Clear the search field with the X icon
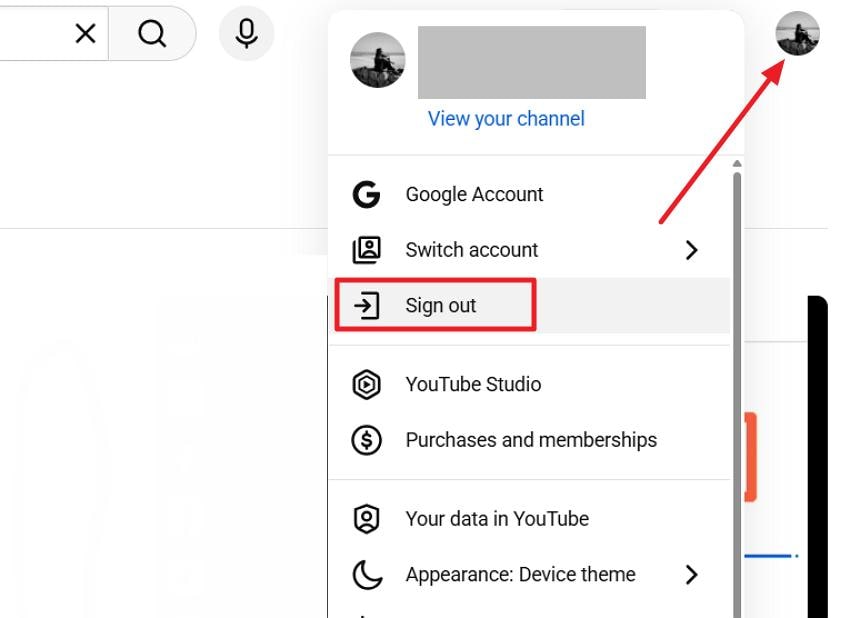The height and width of the screenshot is (618, 850). pos(85,33)
